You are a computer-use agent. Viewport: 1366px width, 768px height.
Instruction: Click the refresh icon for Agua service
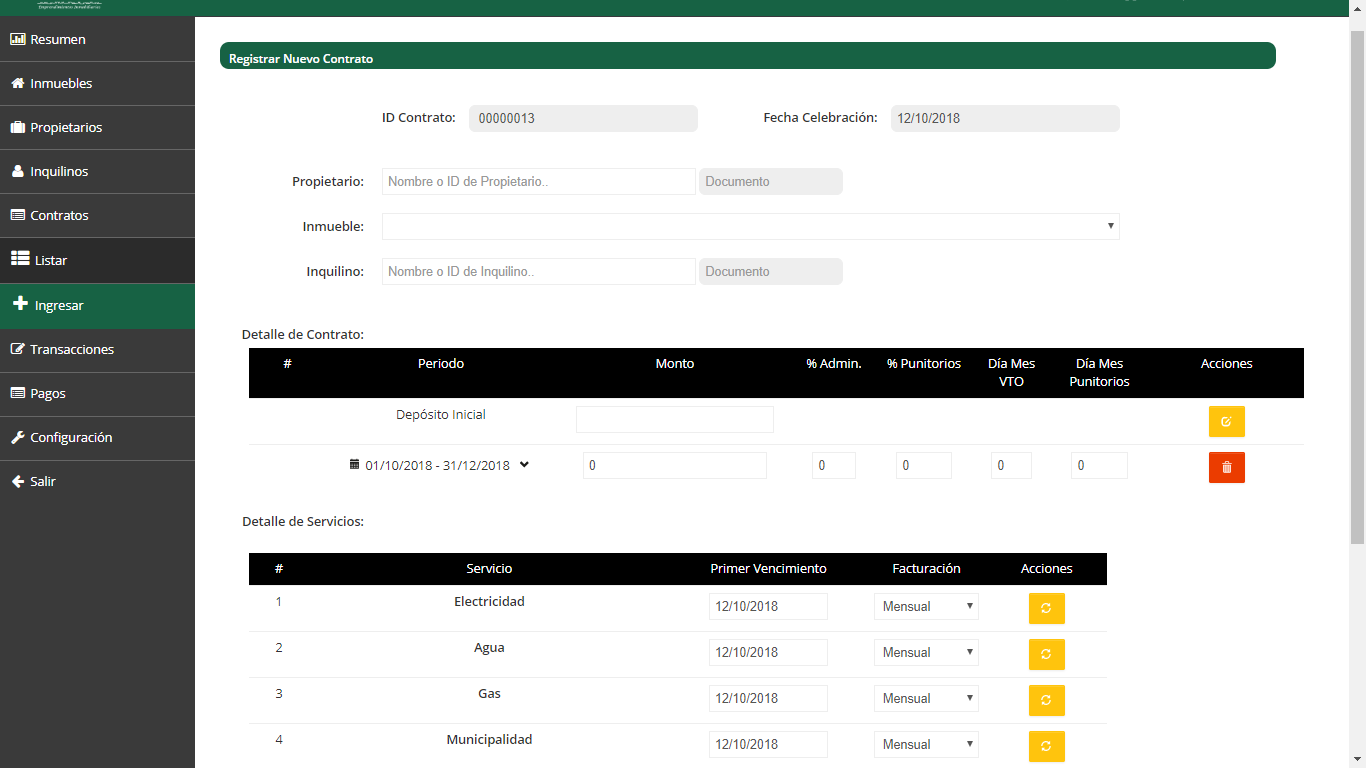pos(1046,654)
